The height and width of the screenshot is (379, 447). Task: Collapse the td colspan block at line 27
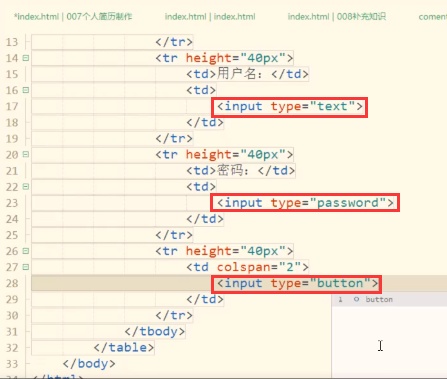coord(26,267)
